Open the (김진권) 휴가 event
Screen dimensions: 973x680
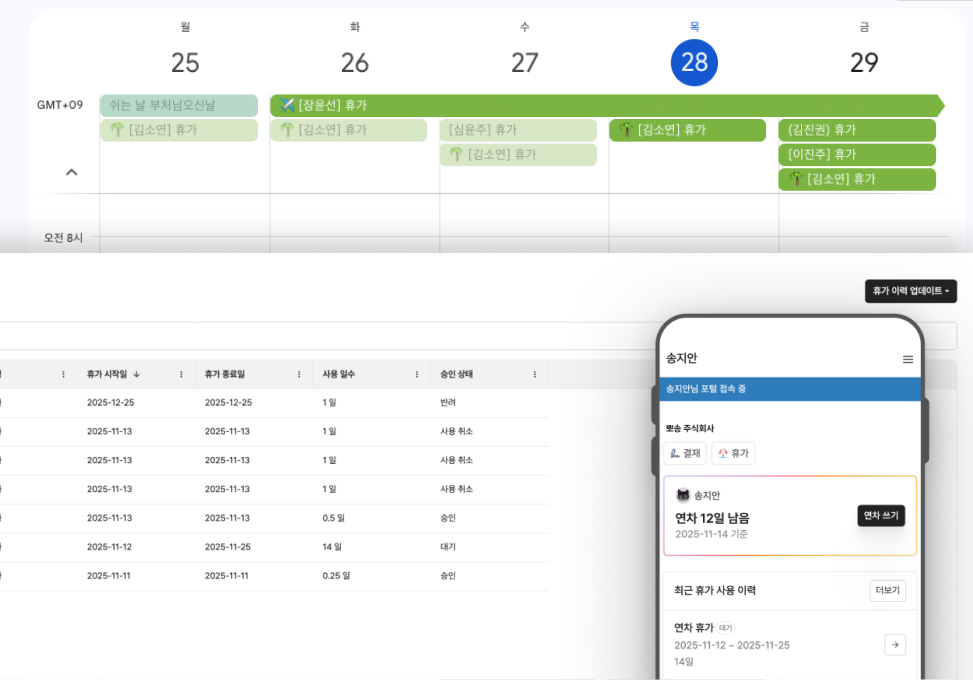tap(857, 130)
